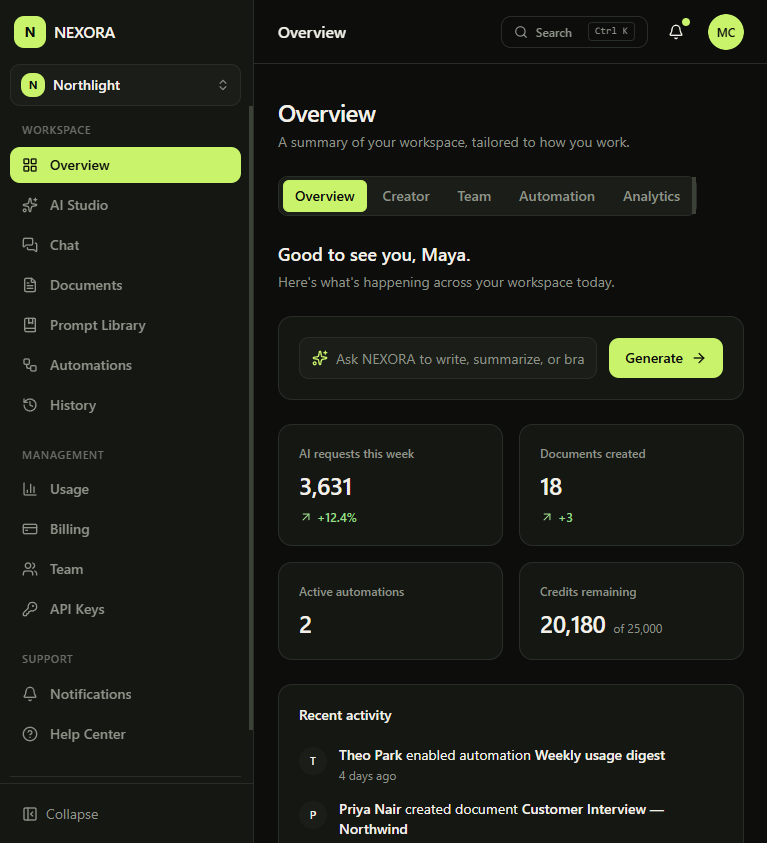
Task: Click Priya Nair's P avatar
Action: pos(313,815)
